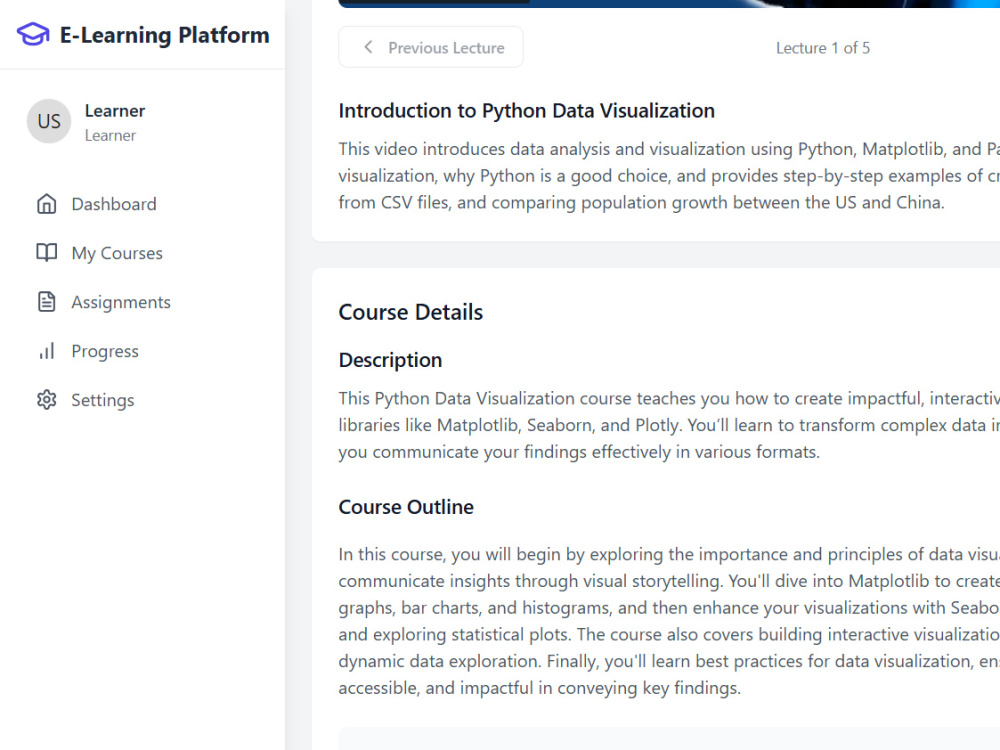The height and width of the screenshot is (750, 1000).
Task: Click the Progress bar chart icon
Action: click(47, 351)
